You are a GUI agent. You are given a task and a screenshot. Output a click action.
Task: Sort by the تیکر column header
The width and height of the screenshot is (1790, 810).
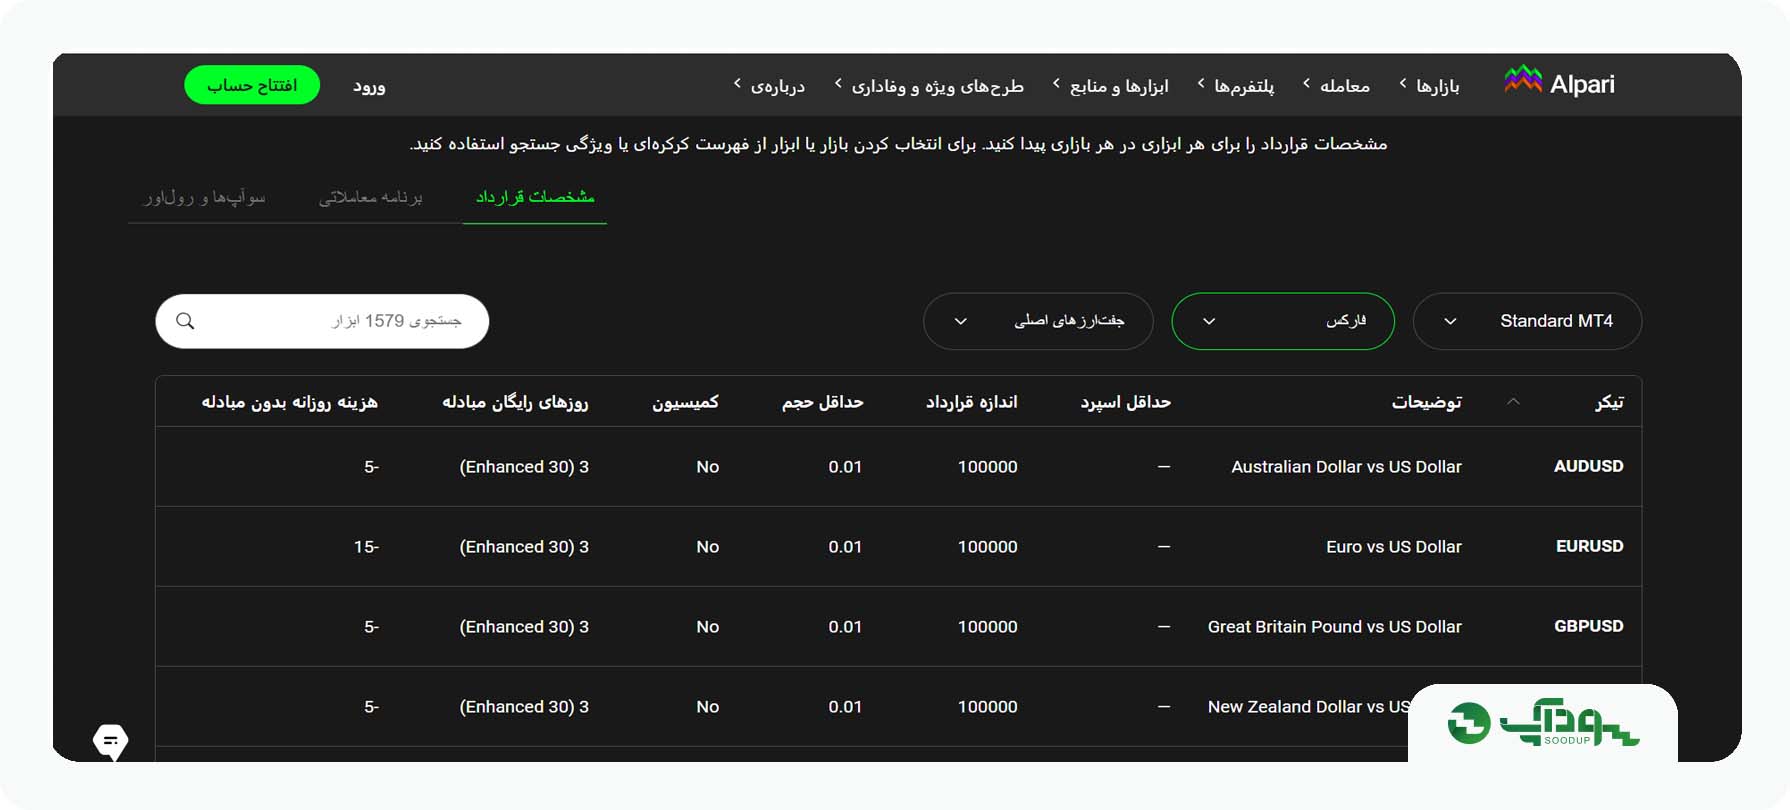pyautogui.click(x=1609, y=401)
